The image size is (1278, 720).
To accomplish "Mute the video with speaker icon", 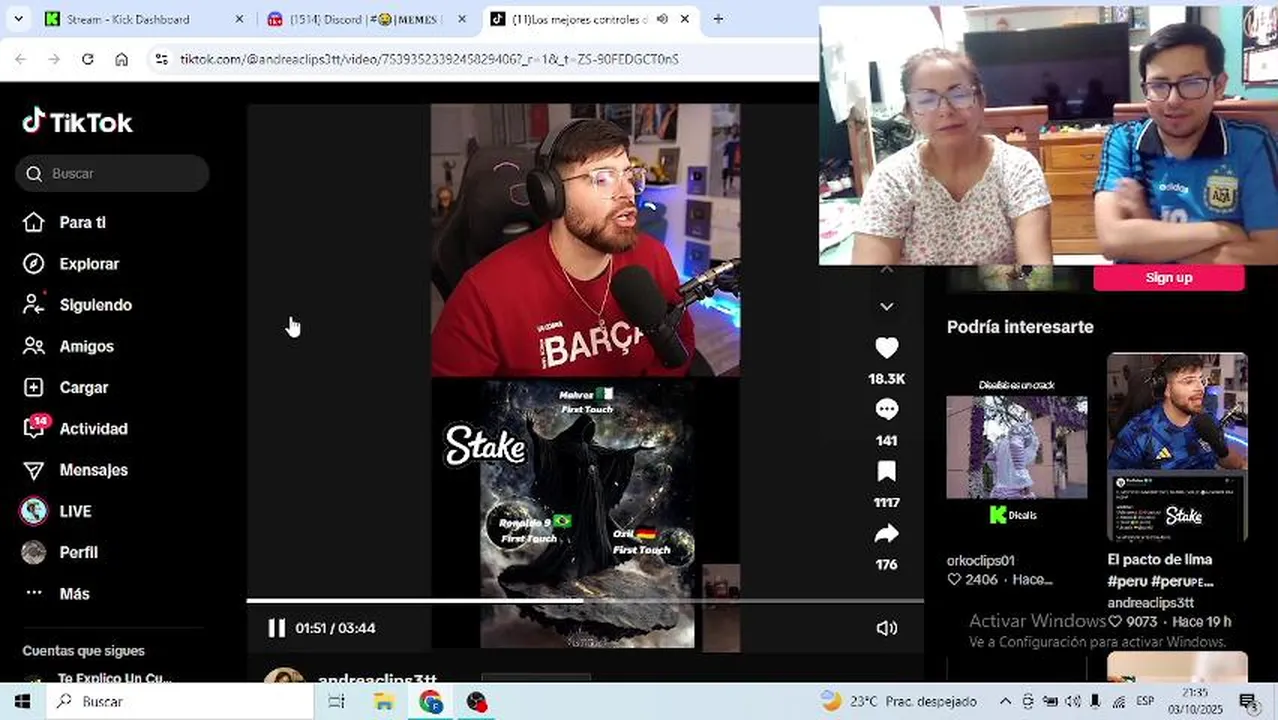I will (x=886, y=628).
